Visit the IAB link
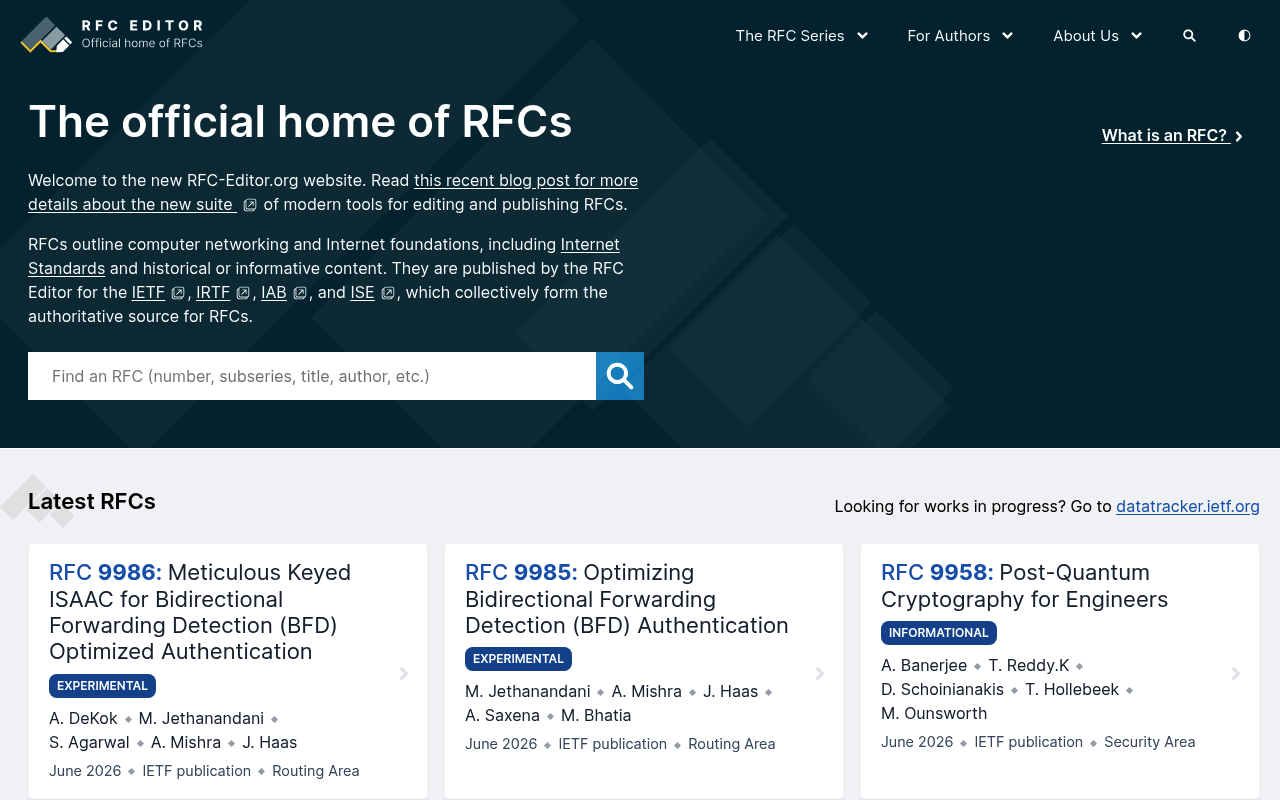The height and width of the screenshot is (800, 1280). pyautogui.click(x=274, y=292)
